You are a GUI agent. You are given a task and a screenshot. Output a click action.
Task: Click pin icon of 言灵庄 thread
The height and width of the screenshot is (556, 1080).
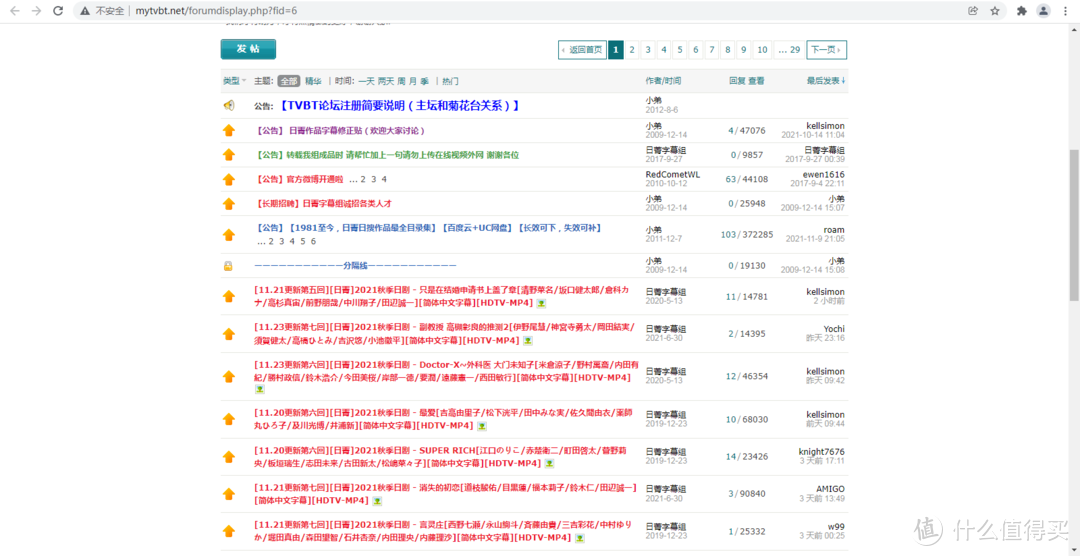point(229,531)
